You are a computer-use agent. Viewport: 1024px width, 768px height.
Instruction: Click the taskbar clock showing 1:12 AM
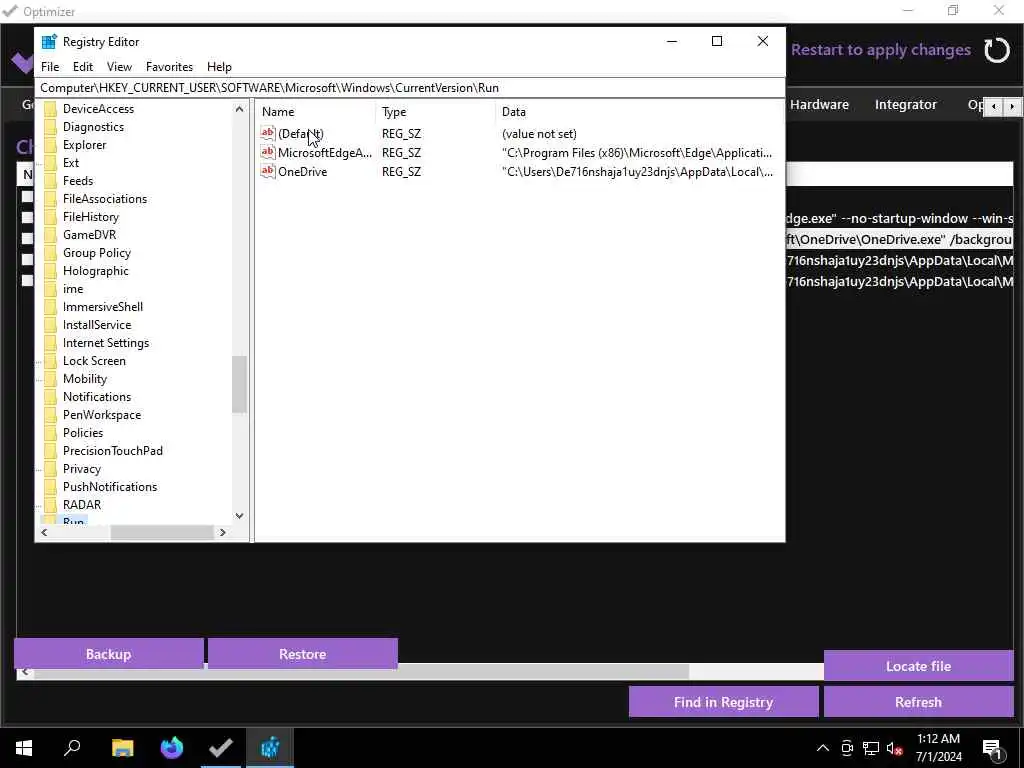click(938, 748)
